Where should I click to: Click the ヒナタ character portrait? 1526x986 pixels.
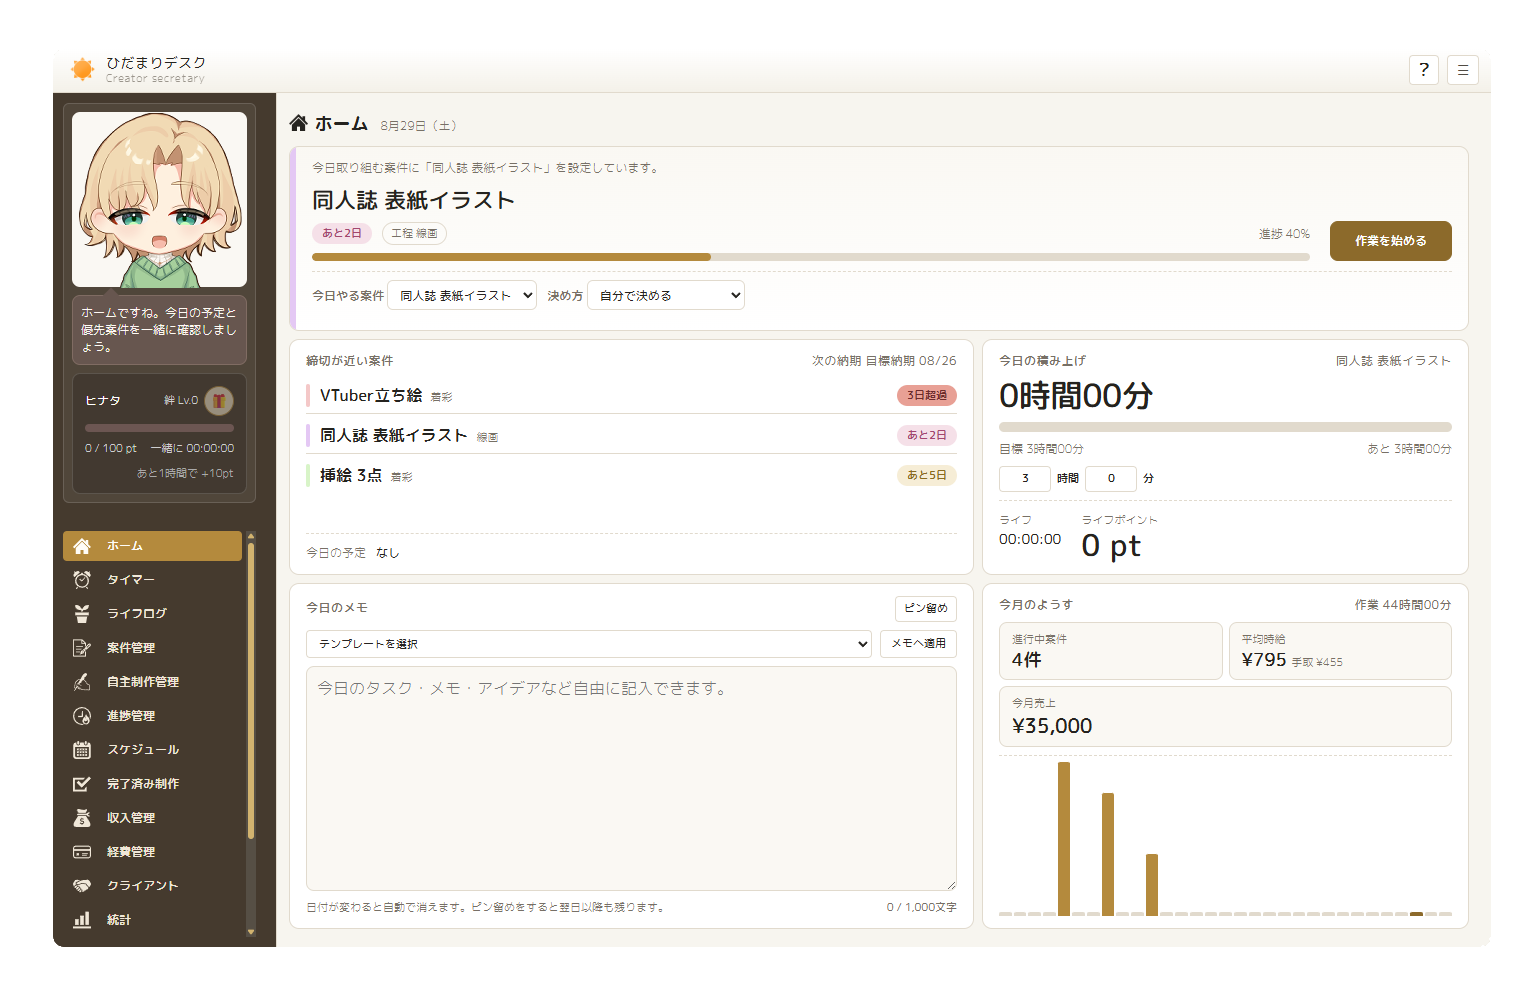click(160, 199)
